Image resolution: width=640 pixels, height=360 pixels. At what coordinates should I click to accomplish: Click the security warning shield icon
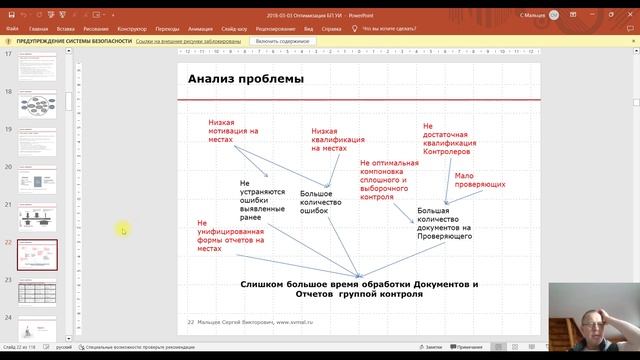point(8,41)
